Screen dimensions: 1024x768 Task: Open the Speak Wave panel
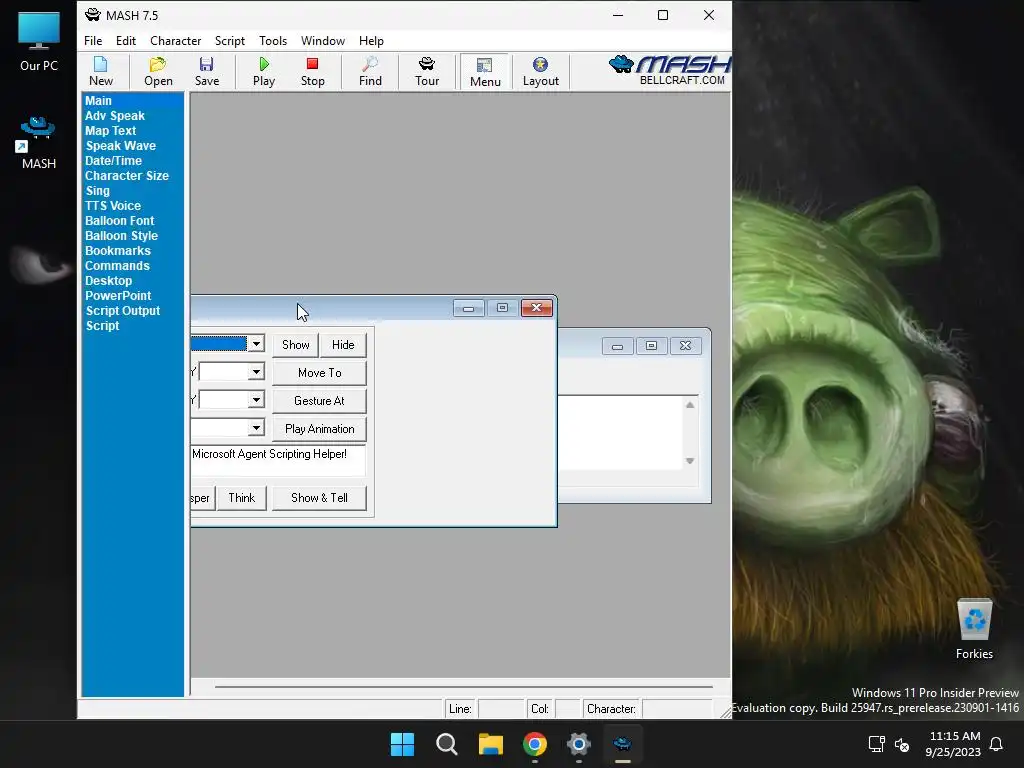pos(120,146)
